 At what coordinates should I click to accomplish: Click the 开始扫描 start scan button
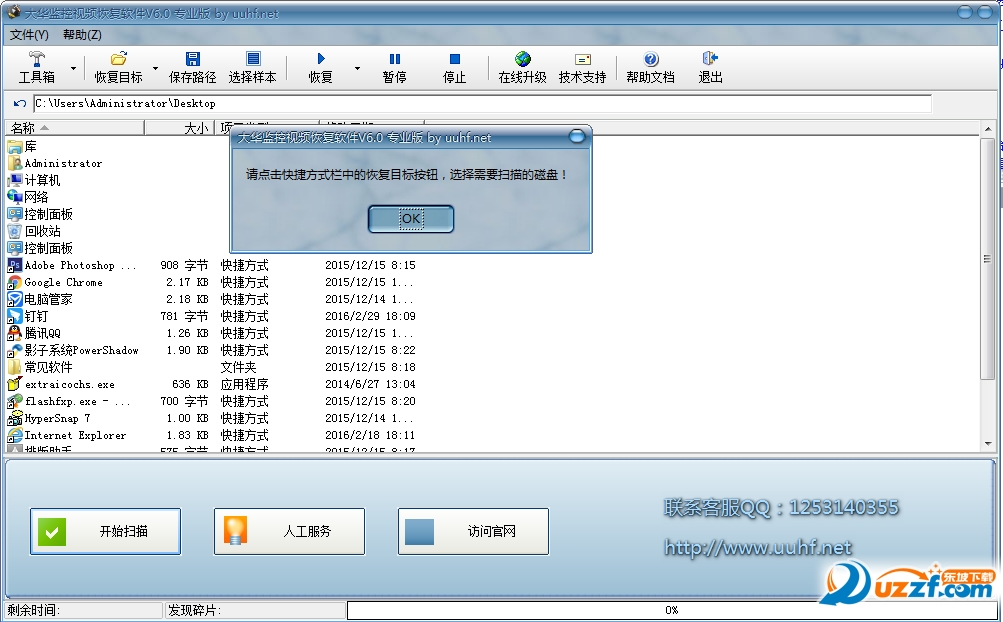pos(106,531)
